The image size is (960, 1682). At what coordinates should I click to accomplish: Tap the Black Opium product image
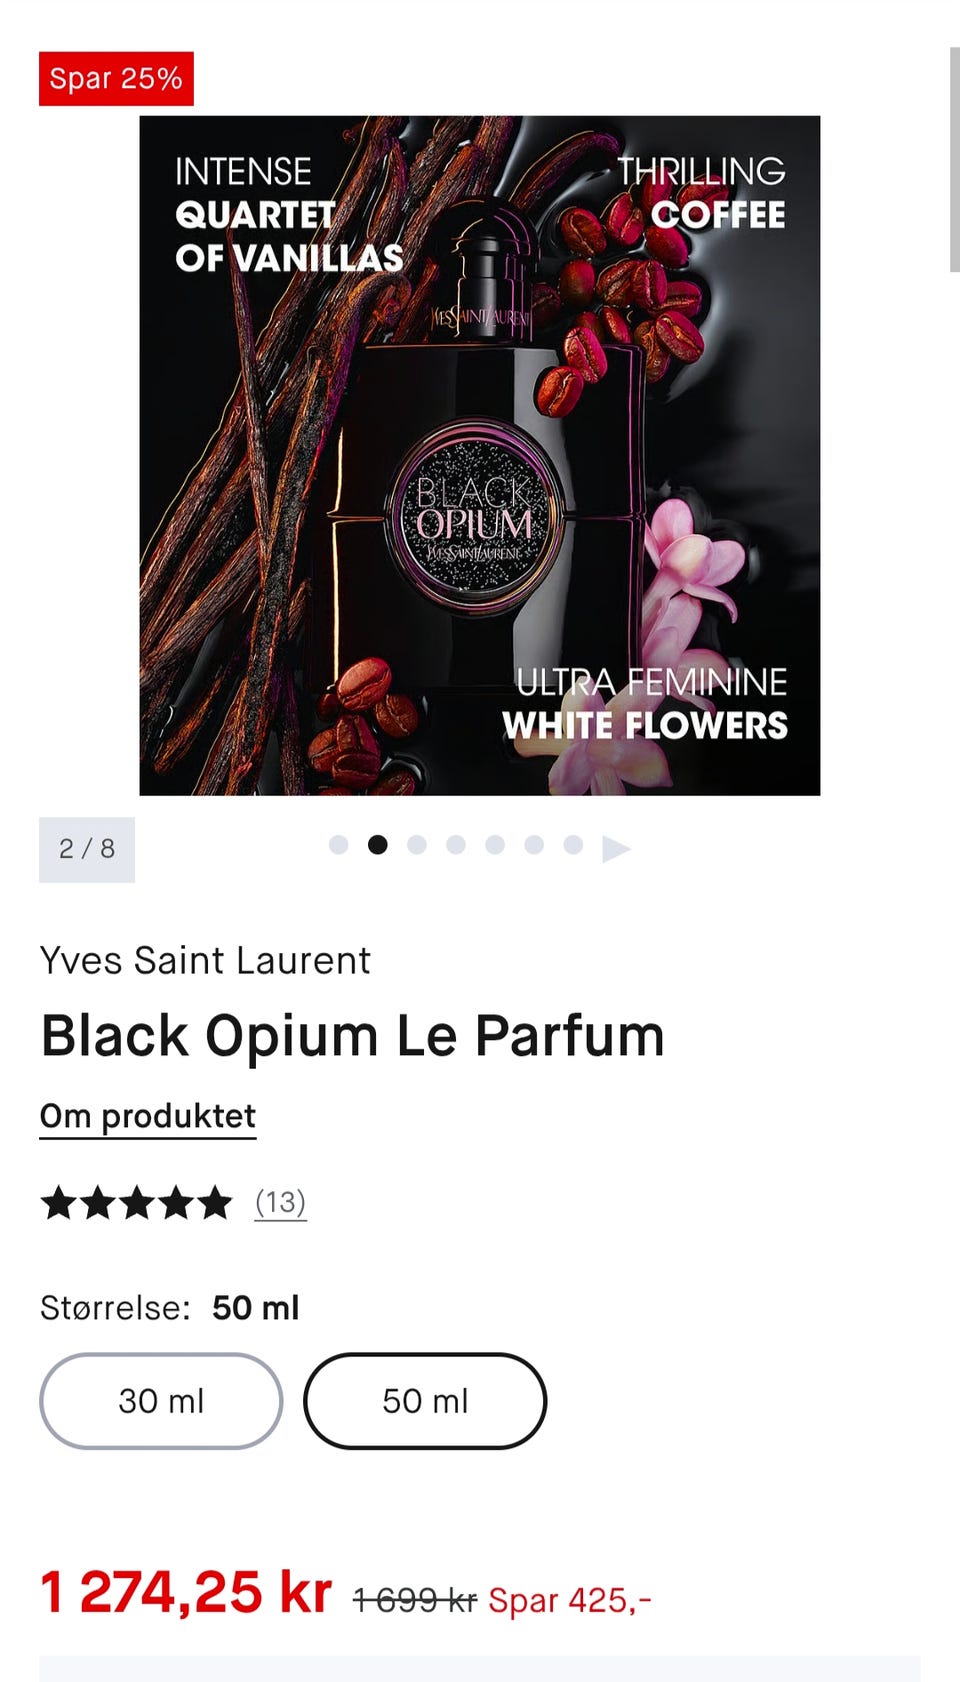pyautogui.click(x=480, y=455)
